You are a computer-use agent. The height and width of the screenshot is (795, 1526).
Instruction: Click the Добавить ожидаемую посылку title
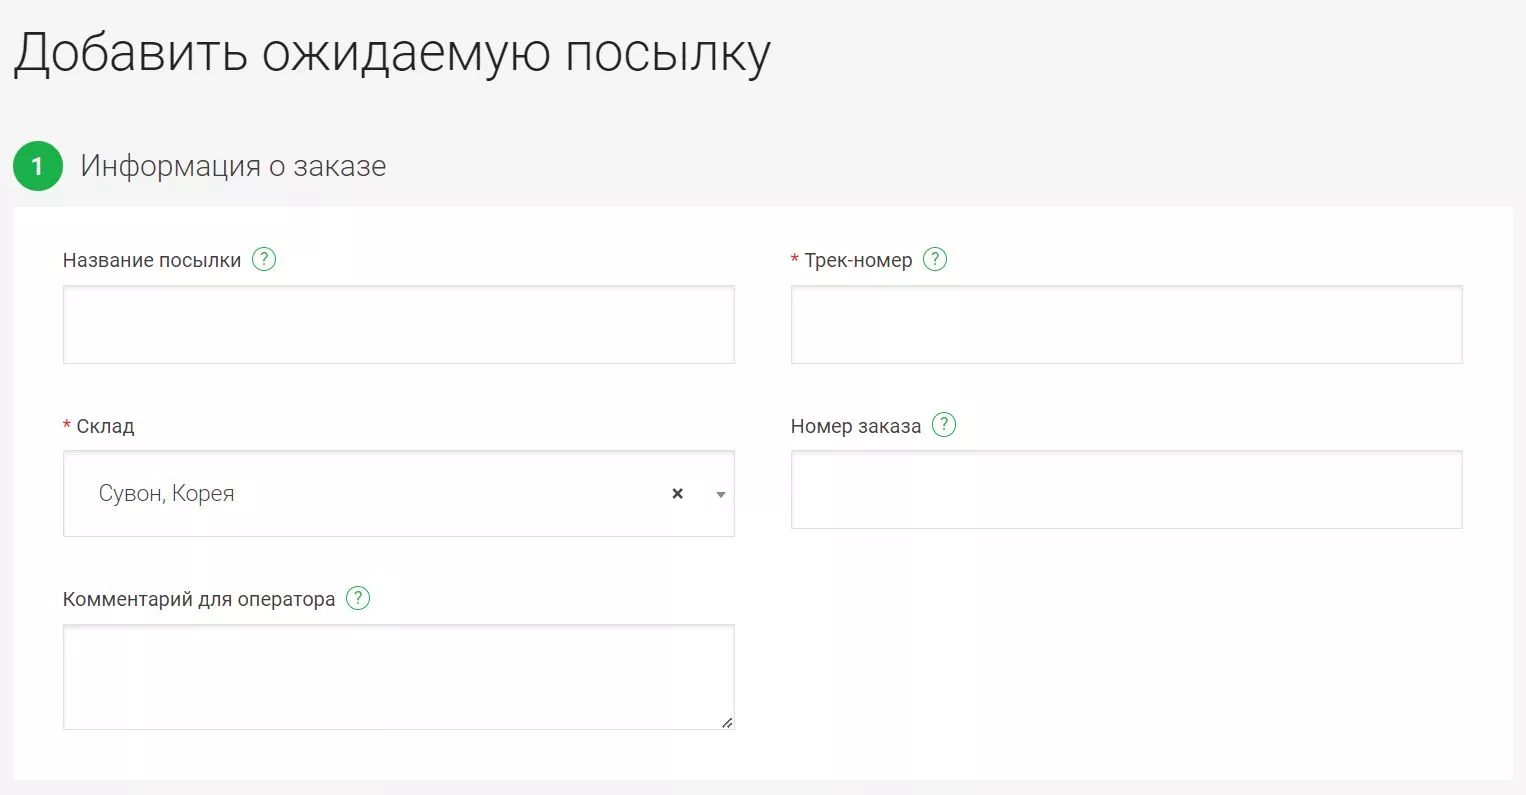(x=392, y=52)
